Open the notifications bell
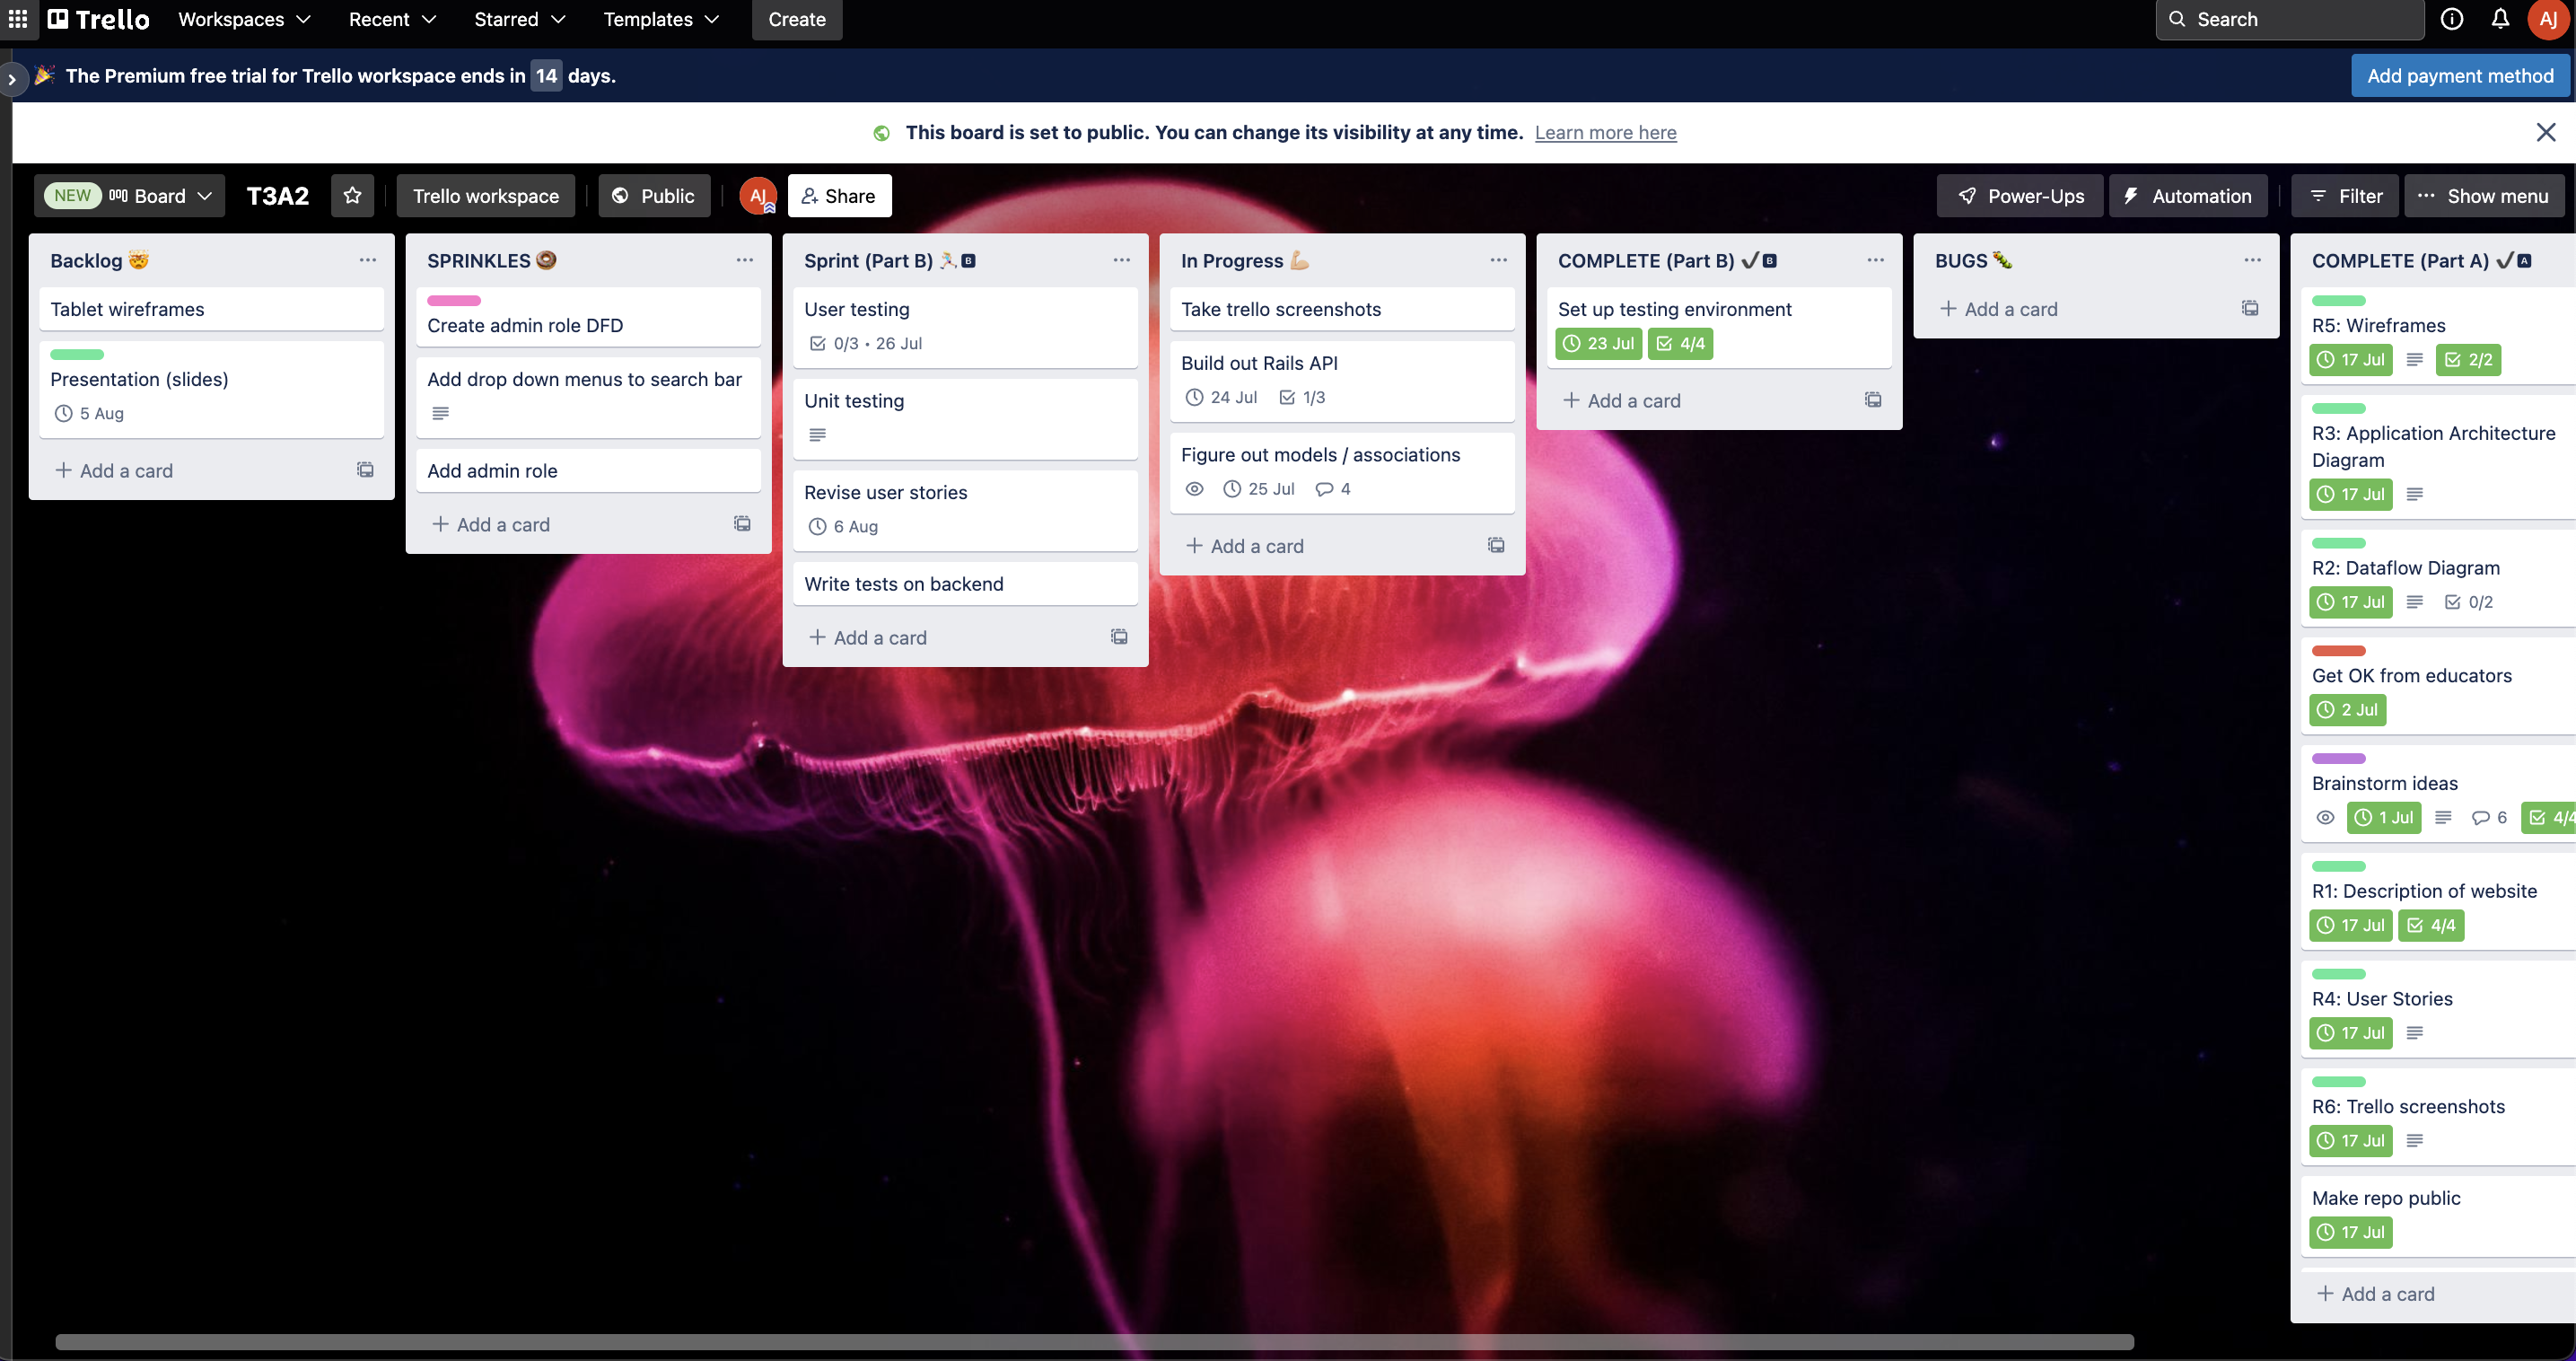2576x1361 pixels. coord(2499,19)
